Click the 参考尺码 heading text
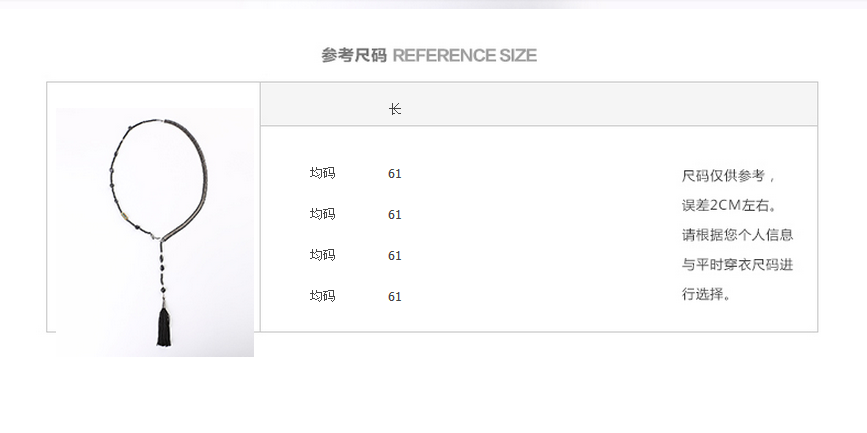The width and height of the screenshot is (867, 433). [x=354, y=55]
